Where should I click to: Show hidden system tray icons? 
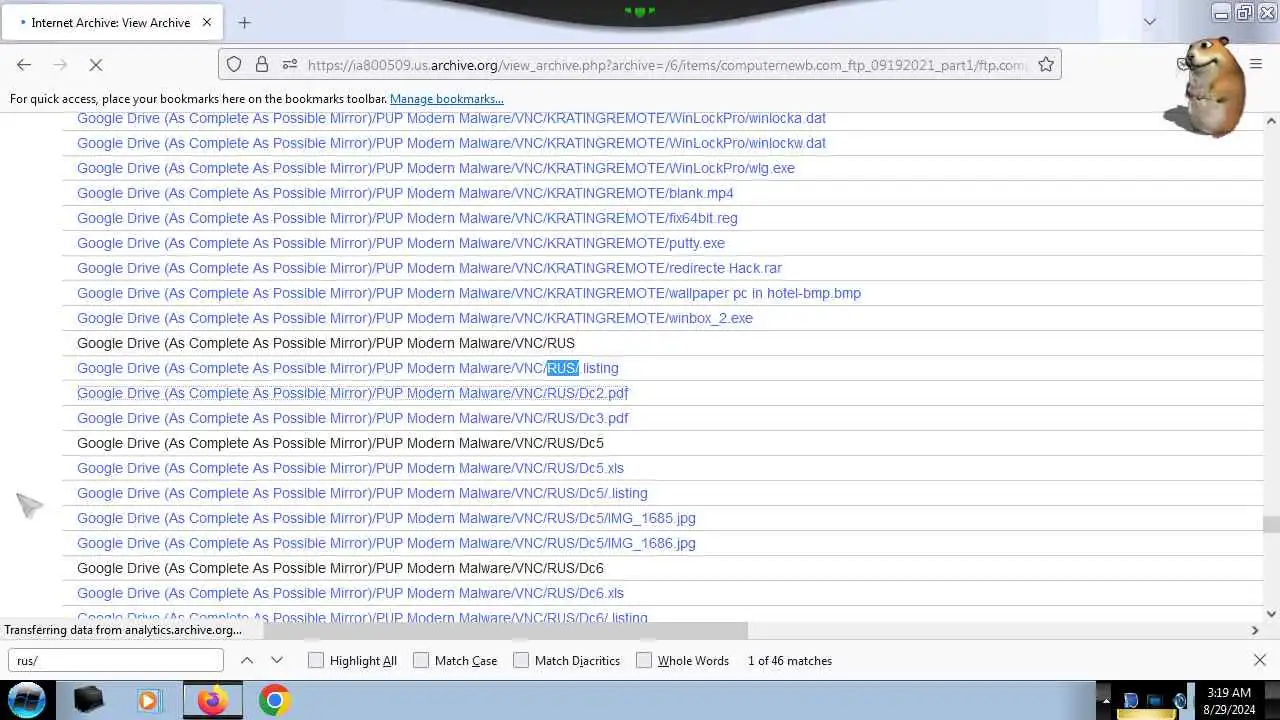[x=1105, y=701]
